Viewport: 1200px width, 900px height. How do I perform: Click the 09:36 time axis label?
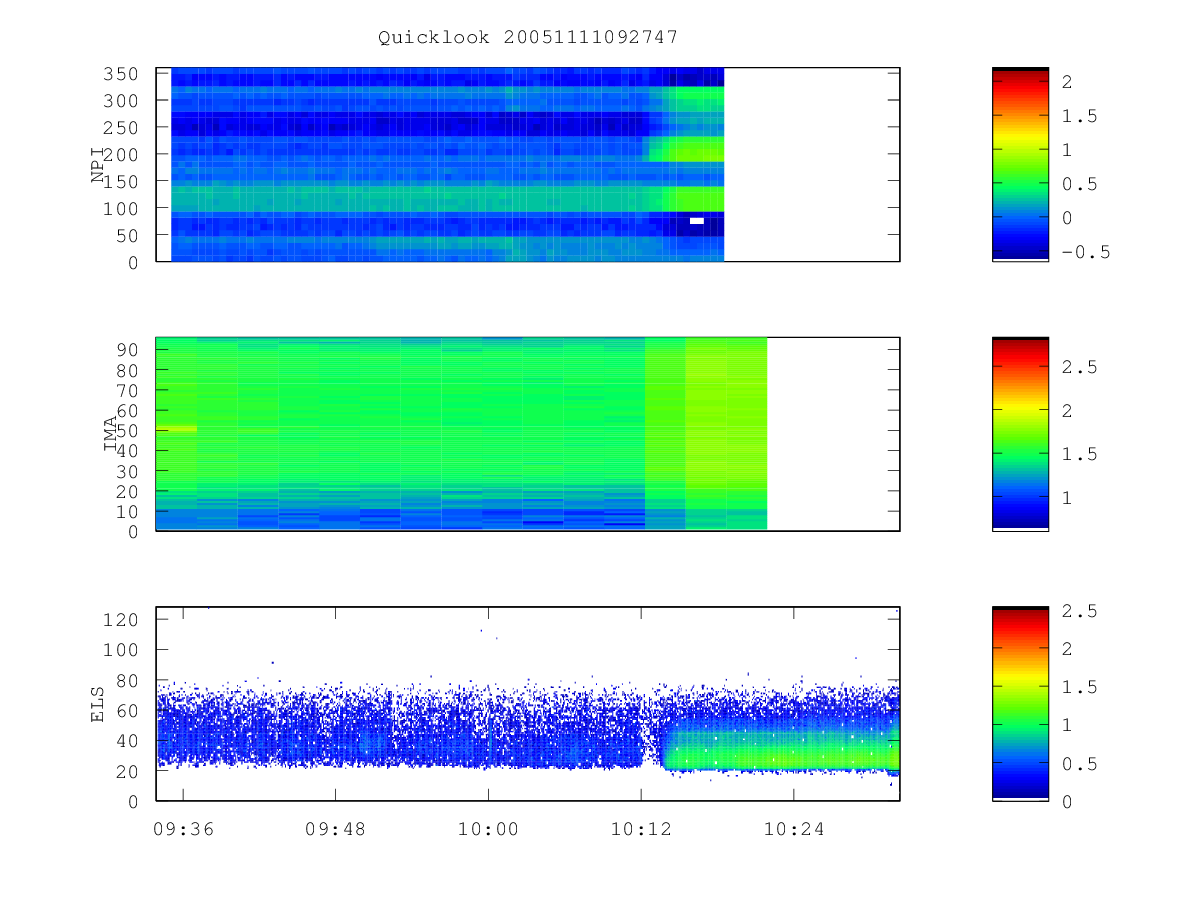[183, 829]
